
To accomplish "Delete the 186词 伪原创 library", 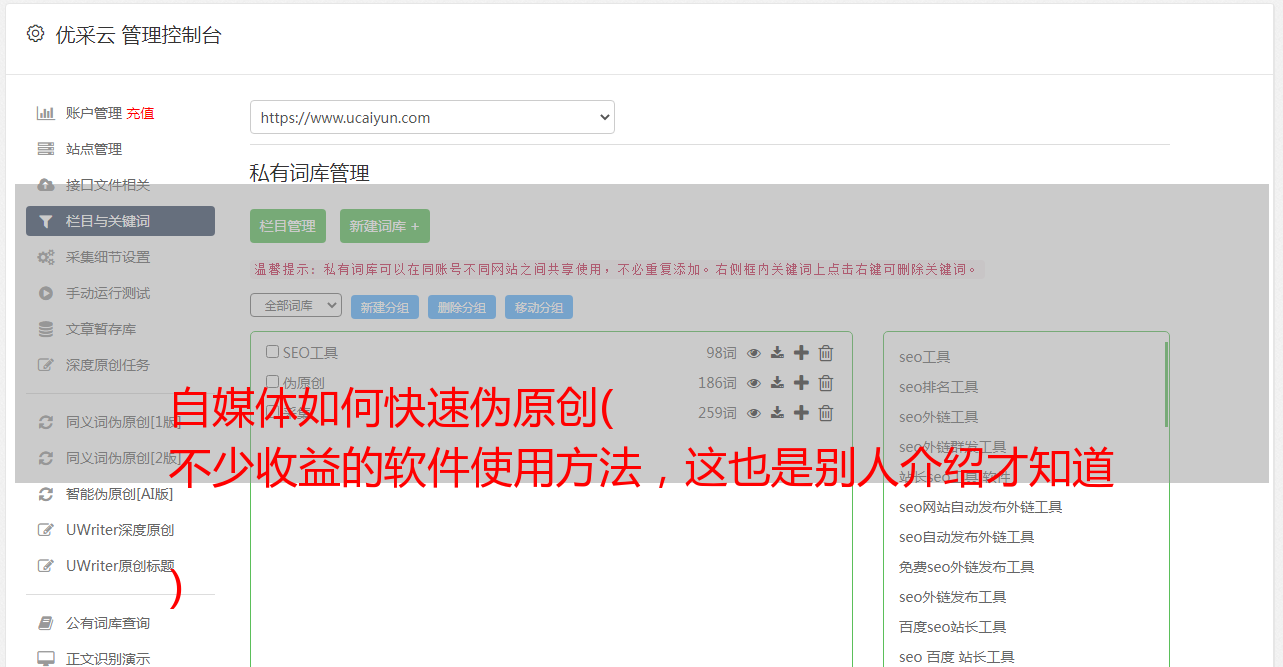I will (826, 383).
